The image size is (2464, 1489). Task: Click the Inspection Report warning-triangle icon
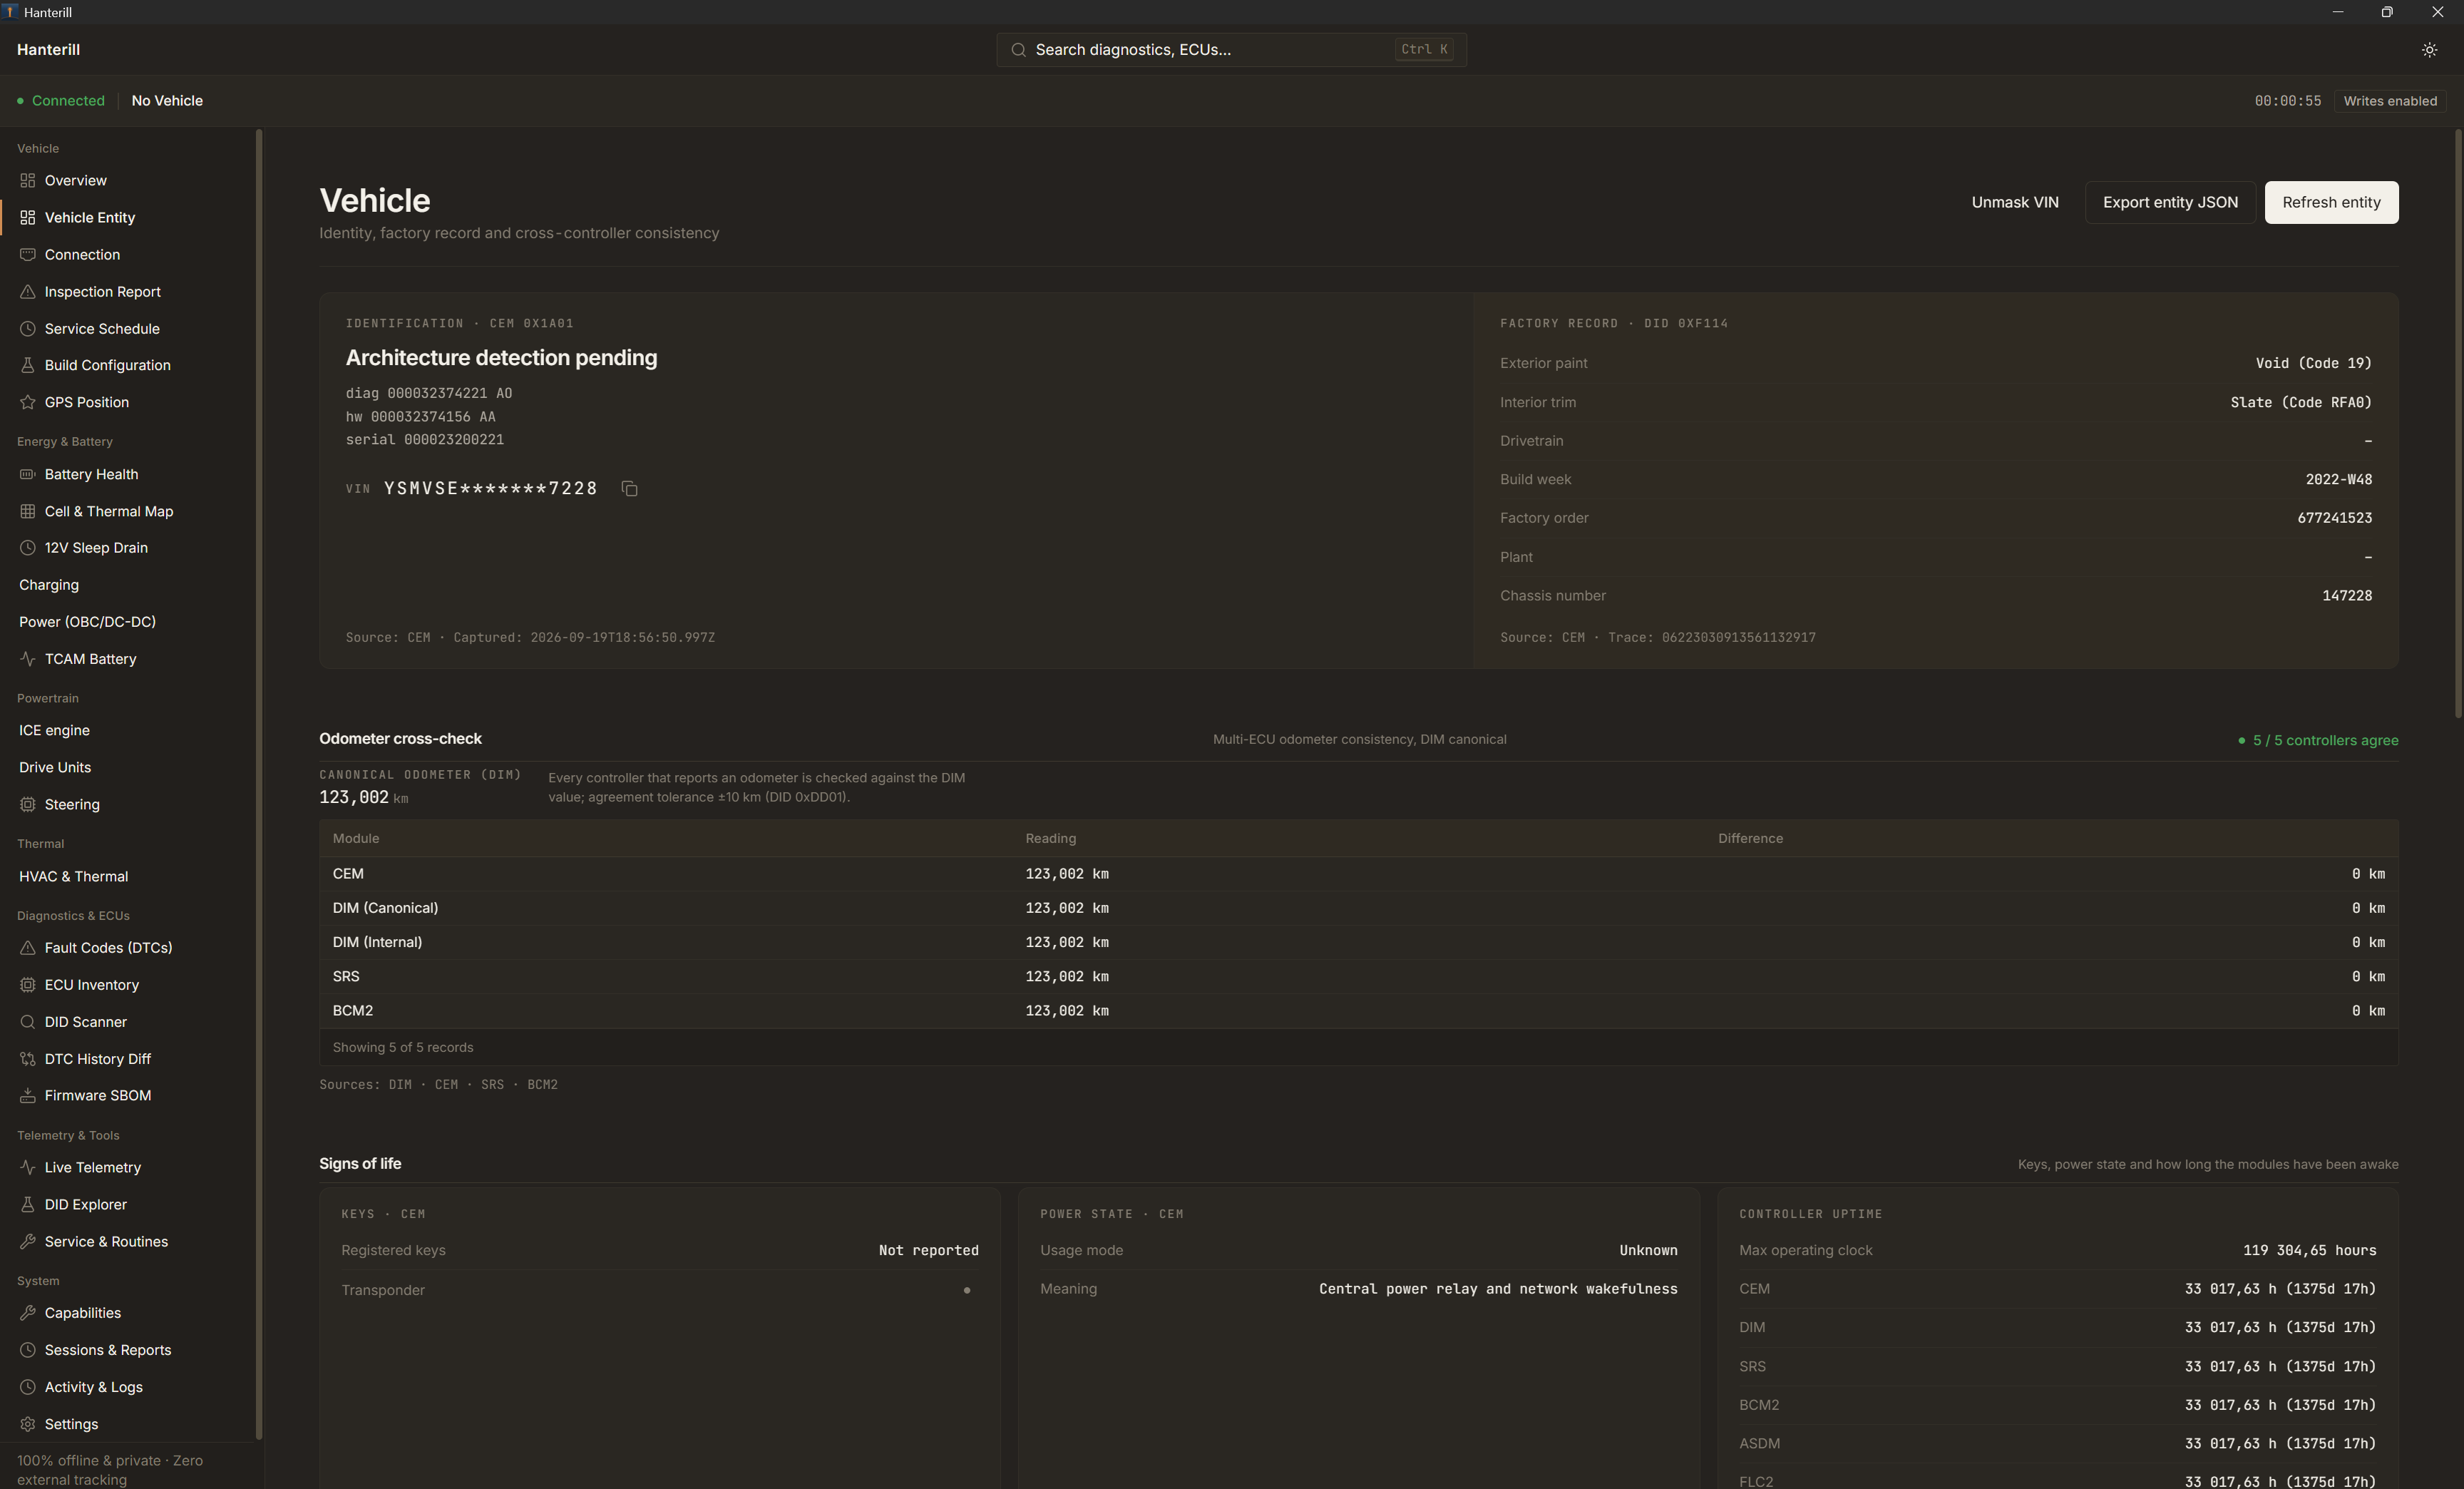[x=28, y=292]
